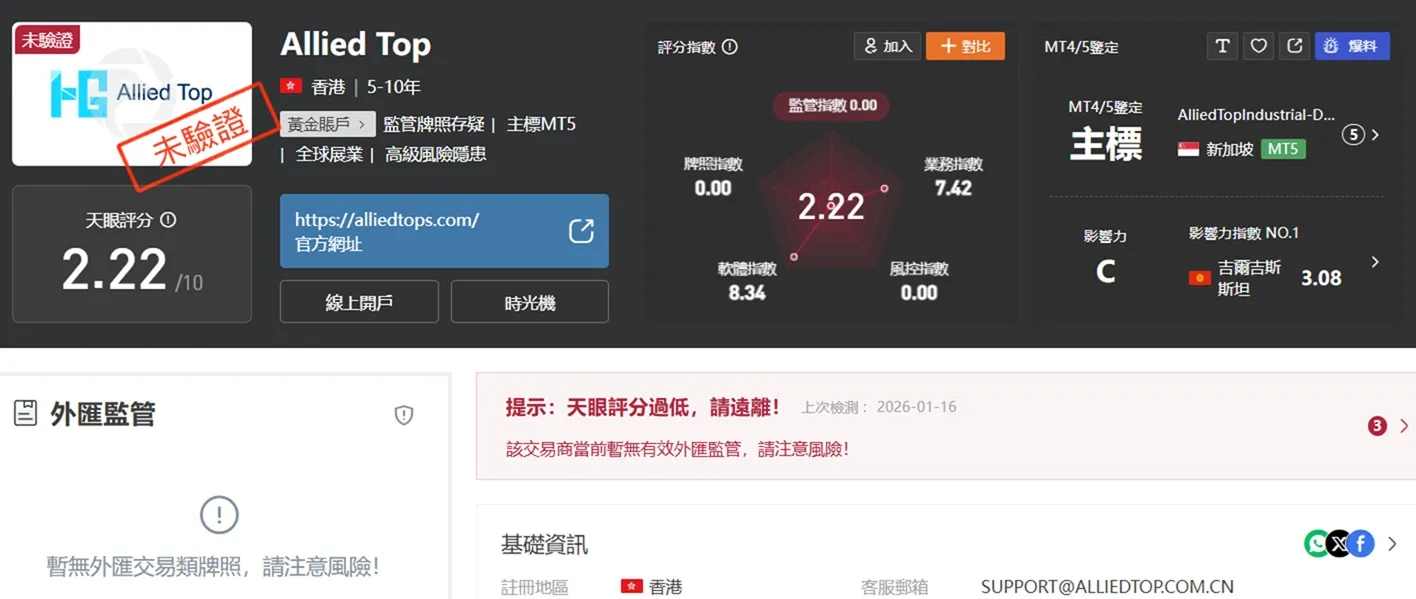Click the 風控指數 0.00 value
Viewport: 1416px width, 599px height.
tap(919, 293)
